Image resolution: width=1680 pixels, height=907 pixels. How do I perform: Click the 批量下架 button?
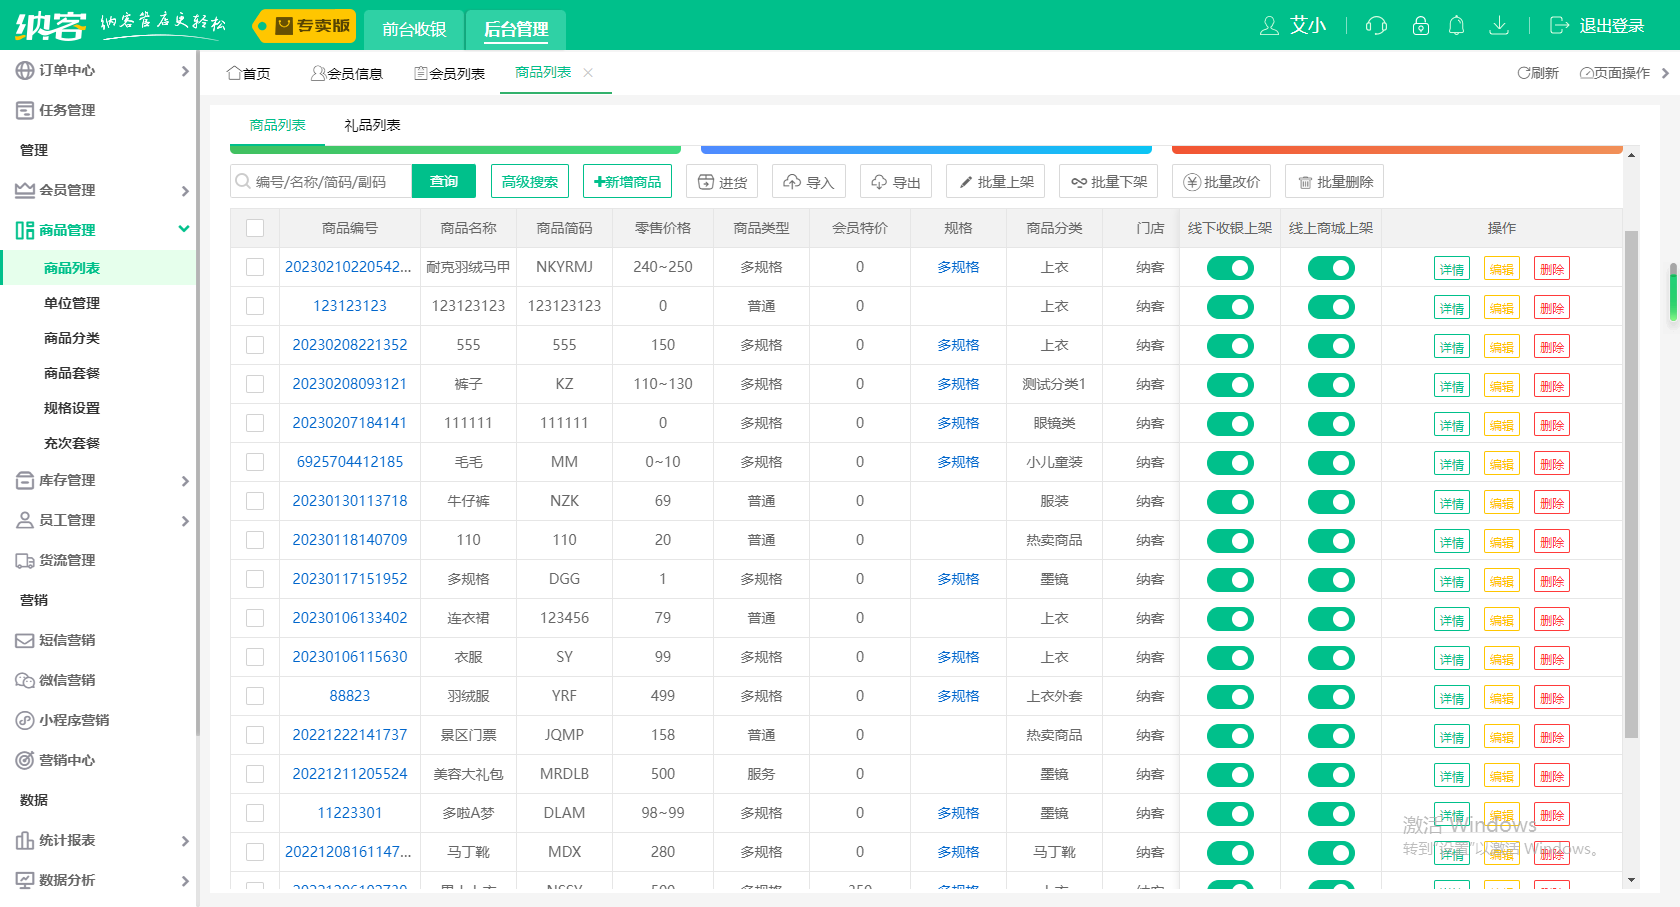coord(1108,182)
